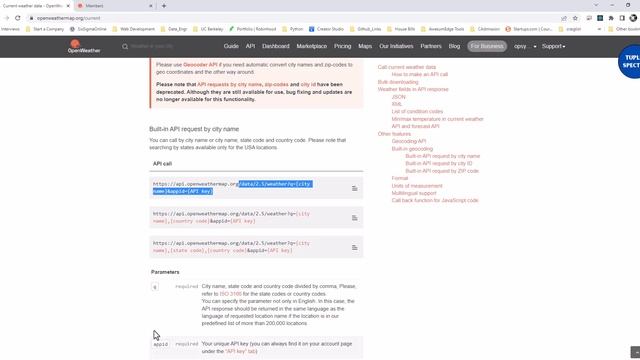The width and height of the screenshot is (640, 360).
Task: Copy the state code, country code API call
Action: tap(354, 247)
